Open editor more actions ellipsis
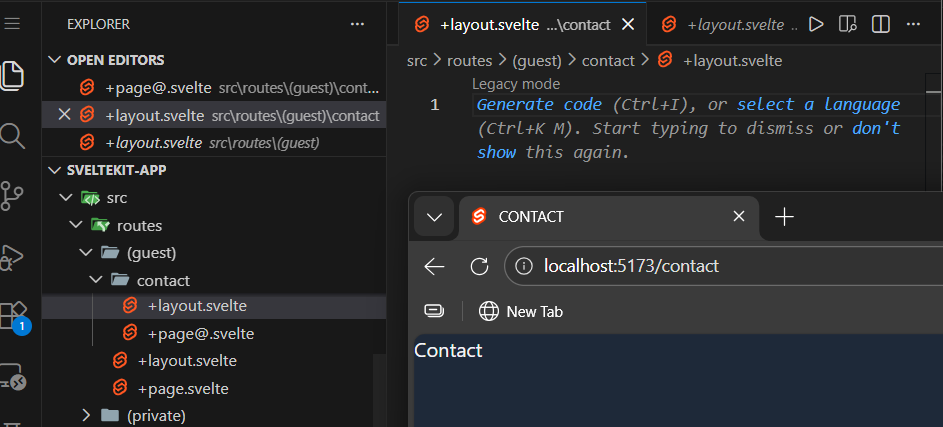The width and height of the screenshot is (943, 427). [x=913, y=24]
